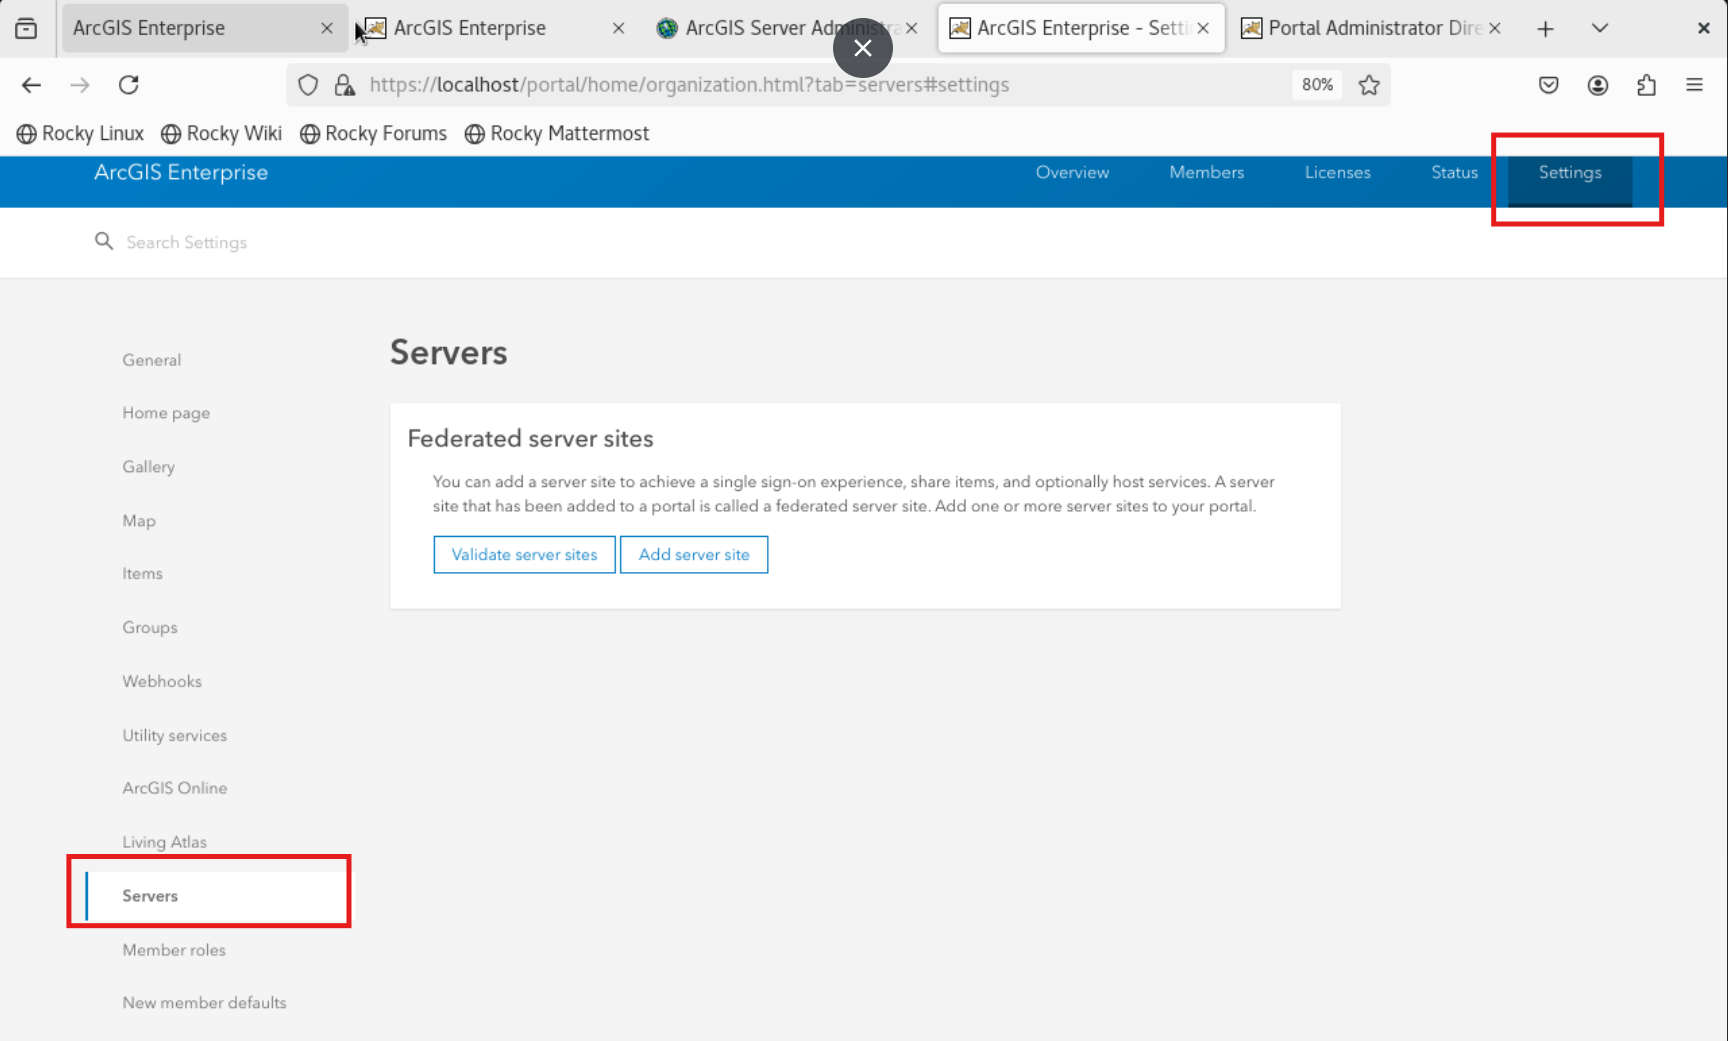Open the extensions puzzle icon
This screenshot has height=1041, width=1728.
(x=1646, y=85)
